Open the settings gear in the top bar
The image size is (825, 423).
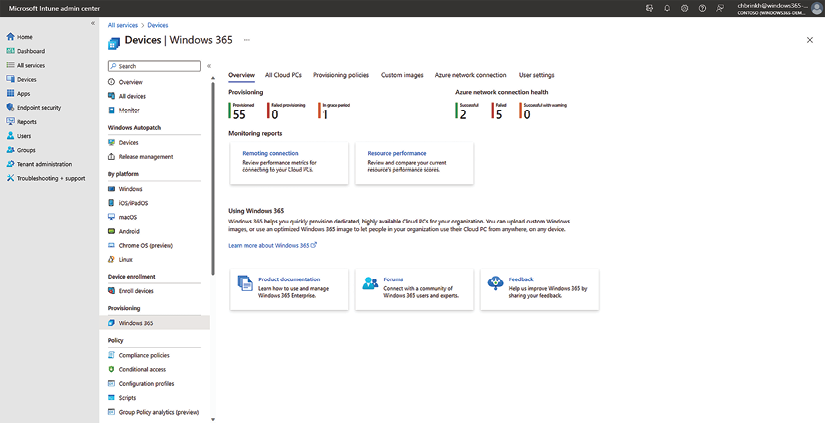point(685,8)
